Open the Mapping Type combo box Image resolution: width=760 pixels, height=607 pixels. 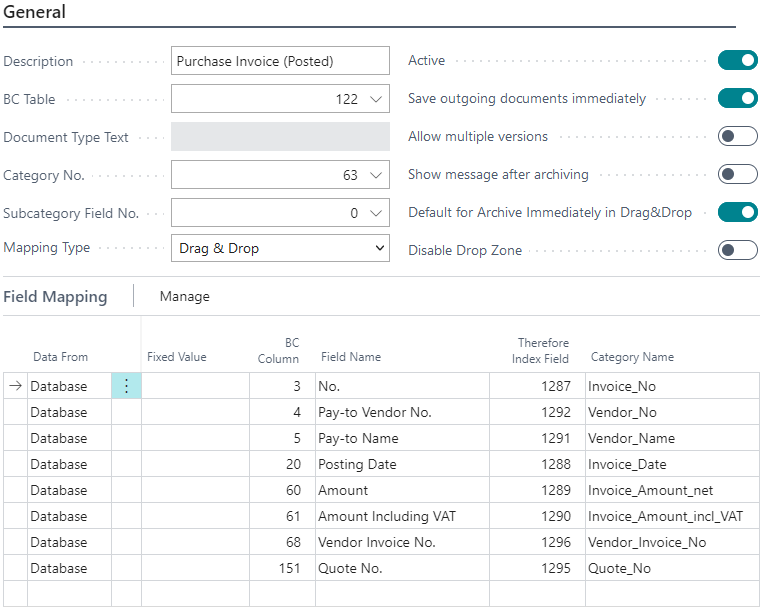[280, 248]
